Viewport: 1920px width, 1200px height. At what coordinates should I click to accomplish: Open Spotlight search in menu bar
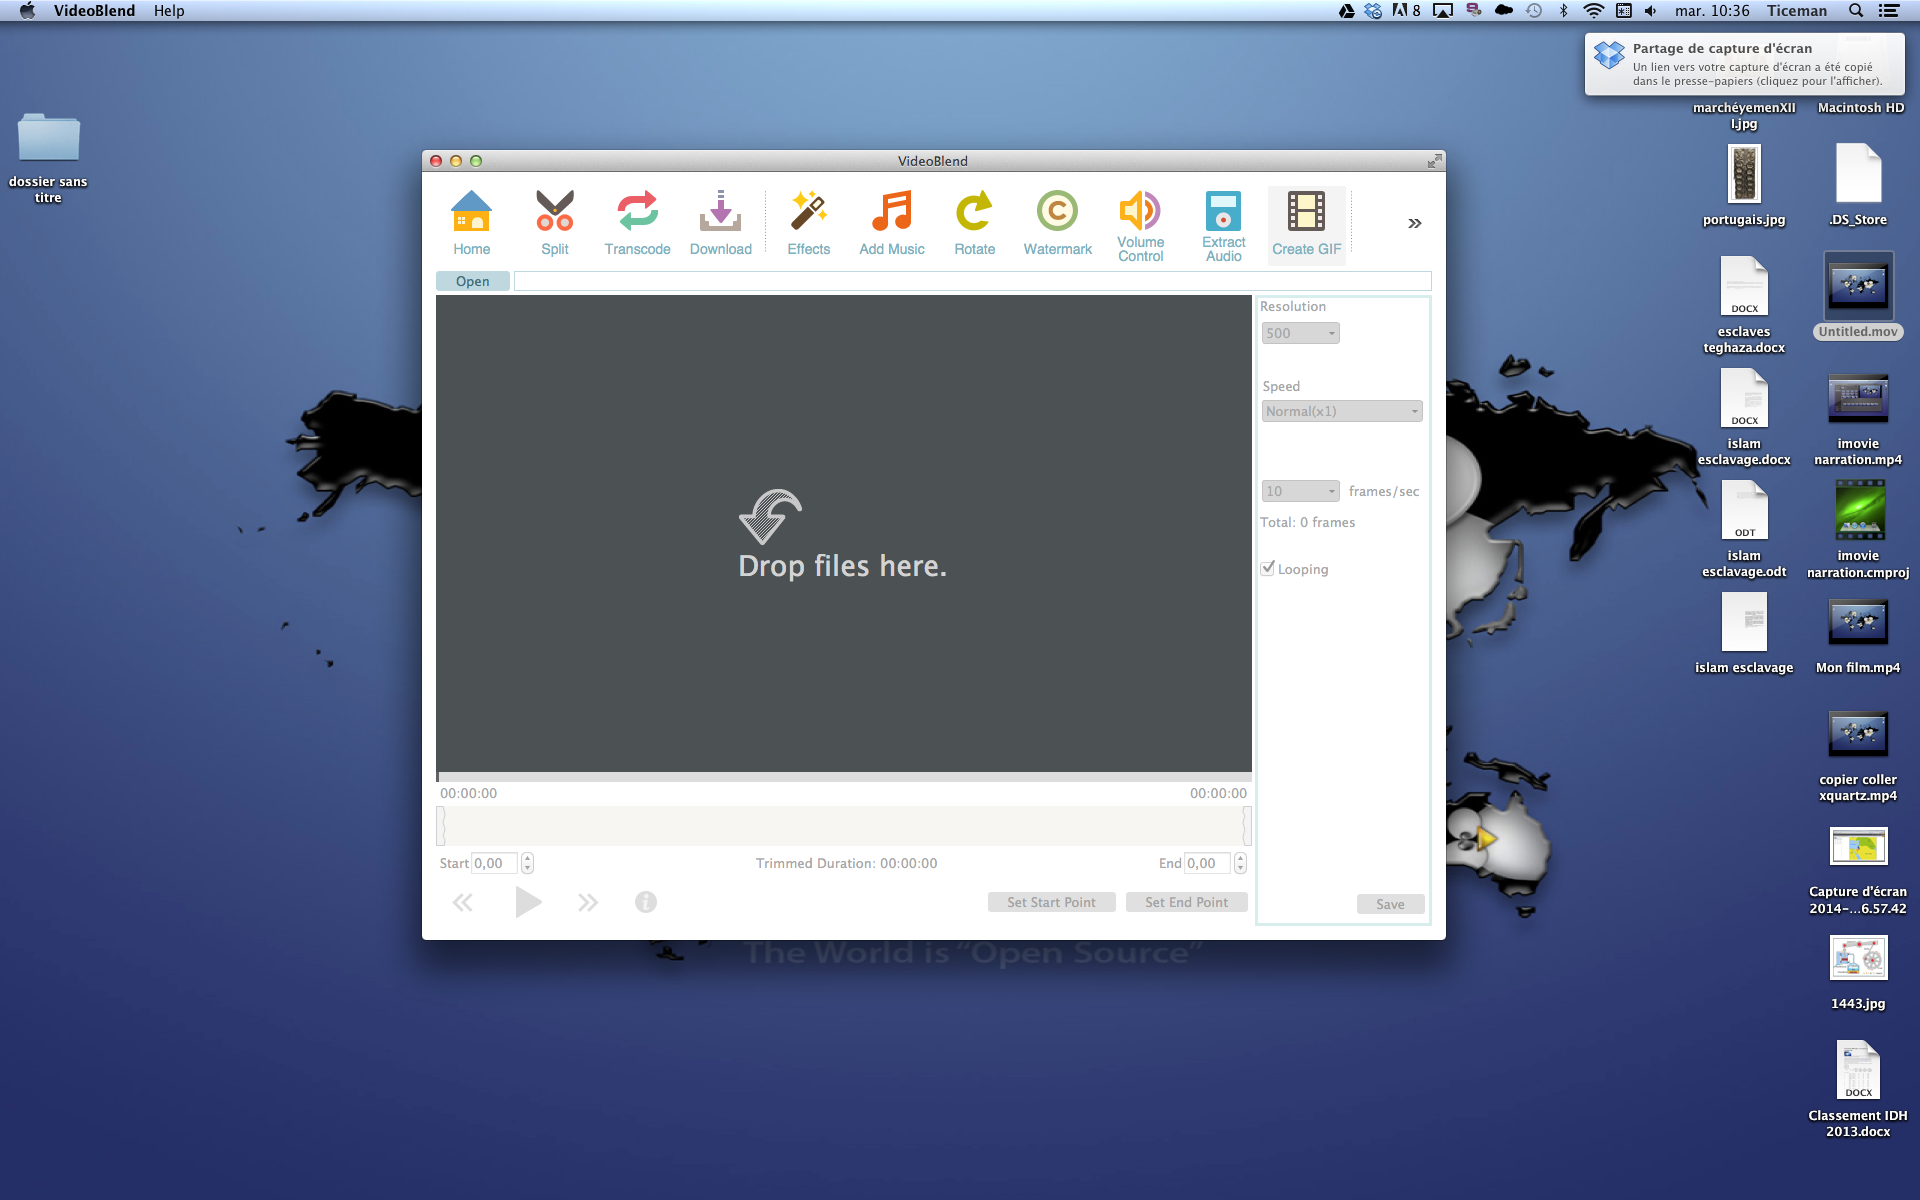(x=1855, y=10)
